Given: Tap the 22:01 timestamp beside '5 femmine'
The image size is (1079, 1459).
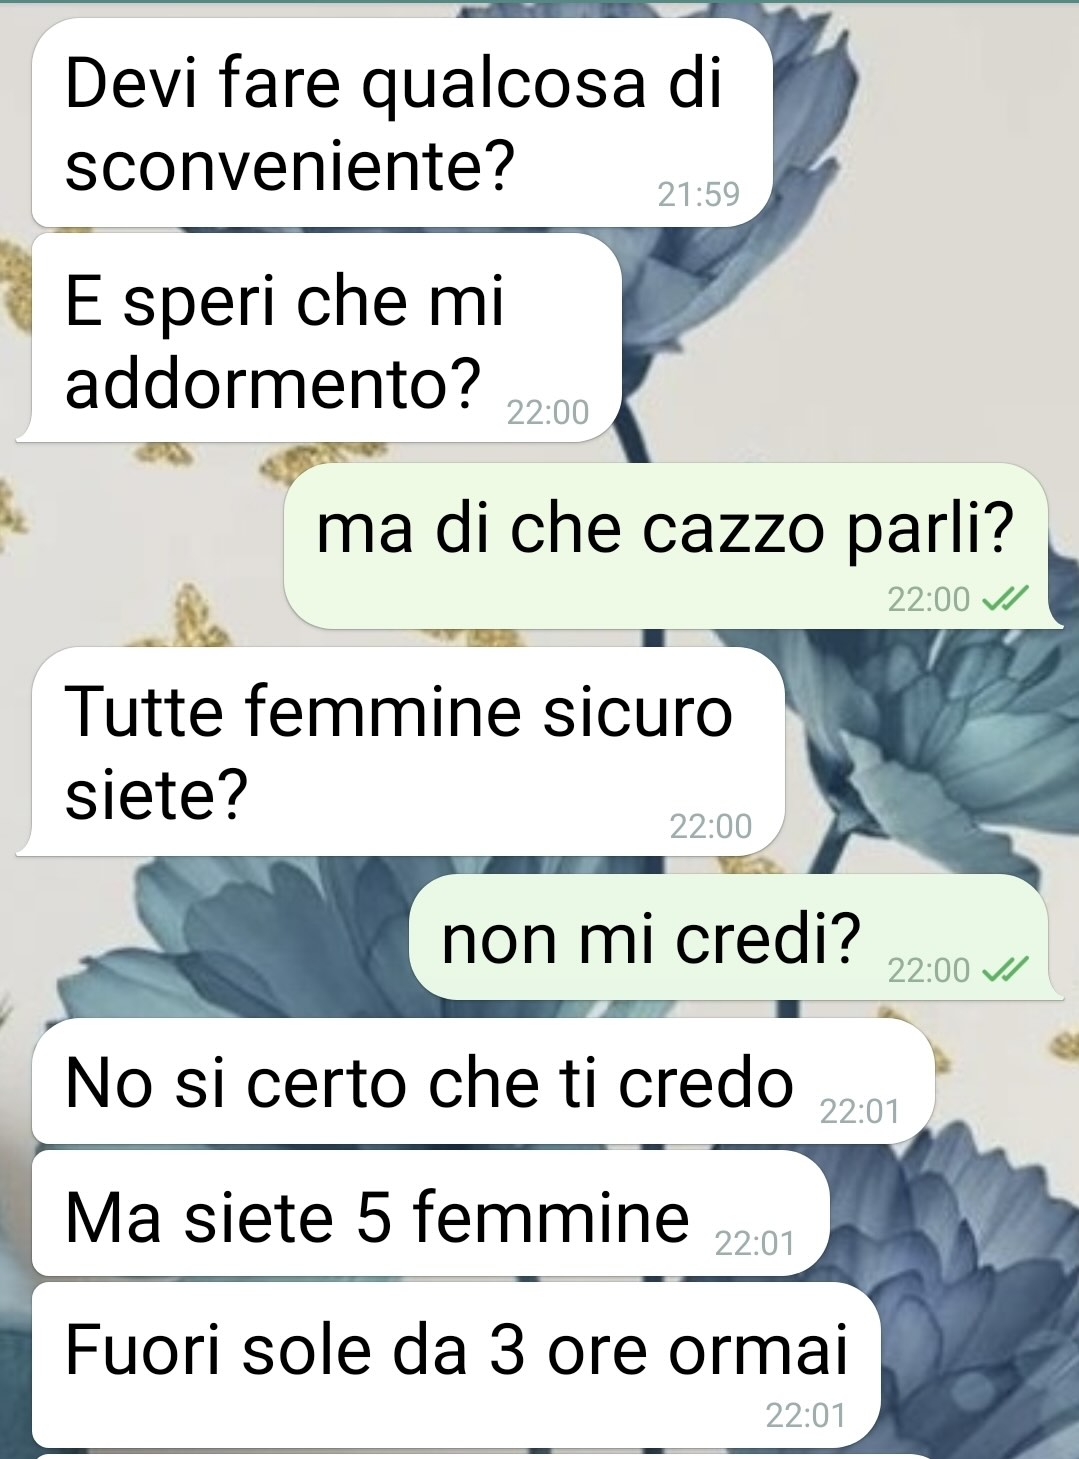Looking at the screenshot, I should [x=755, y=1243].
